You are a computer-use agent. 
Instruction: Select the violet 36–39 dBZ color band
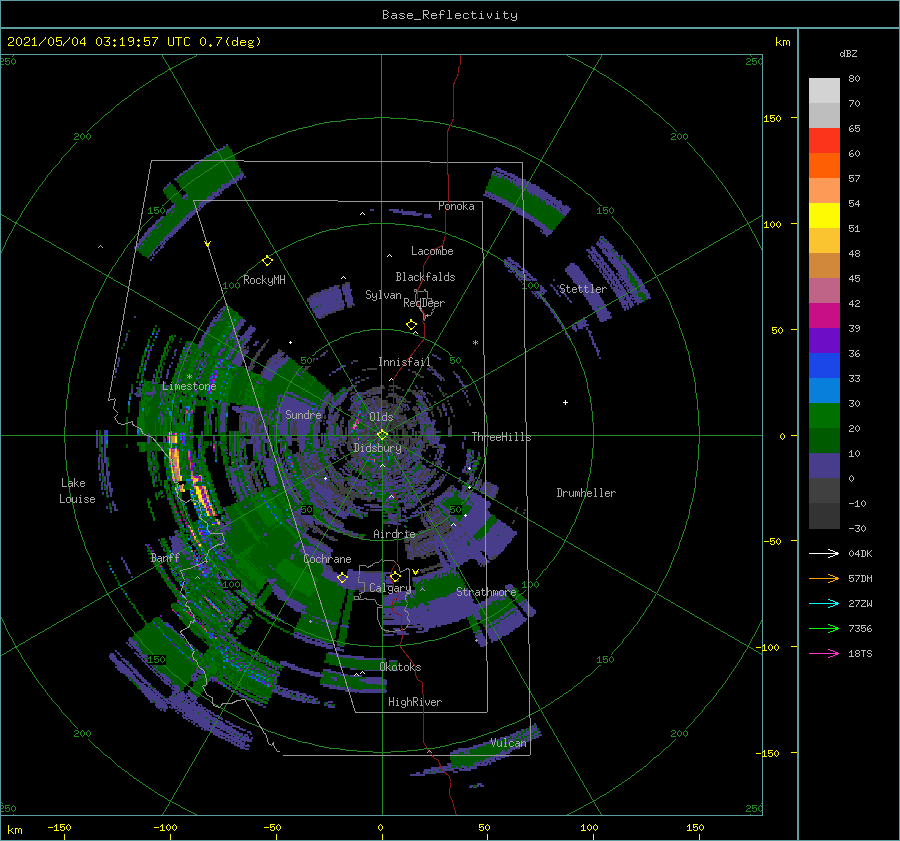pos(824,341)
